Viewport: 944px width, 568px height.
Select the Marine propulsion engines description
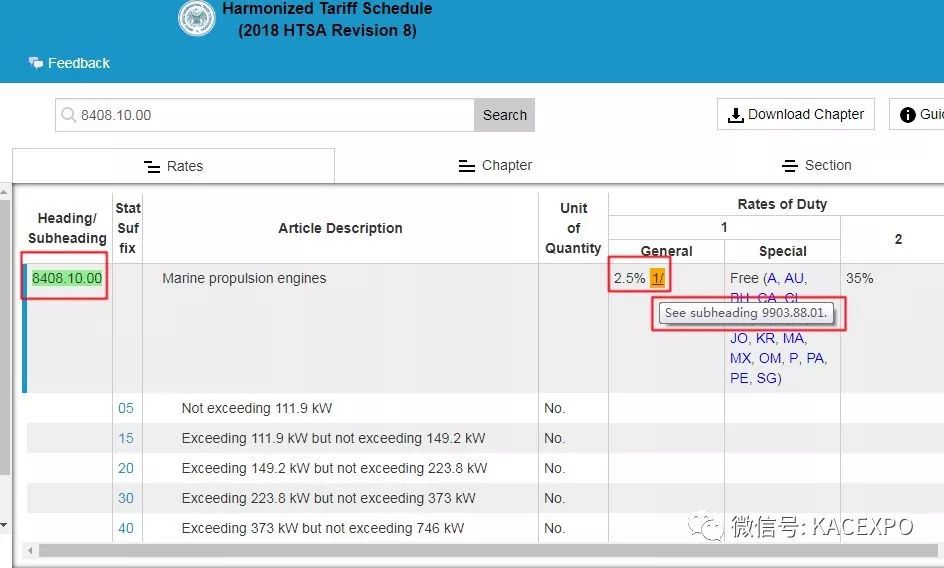point(244,278)
